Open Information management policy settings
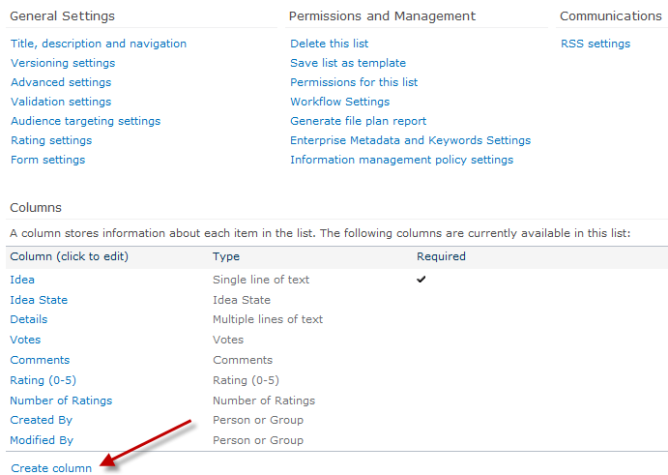The height and width of the screenshot is (475, 668). point(401,160)
